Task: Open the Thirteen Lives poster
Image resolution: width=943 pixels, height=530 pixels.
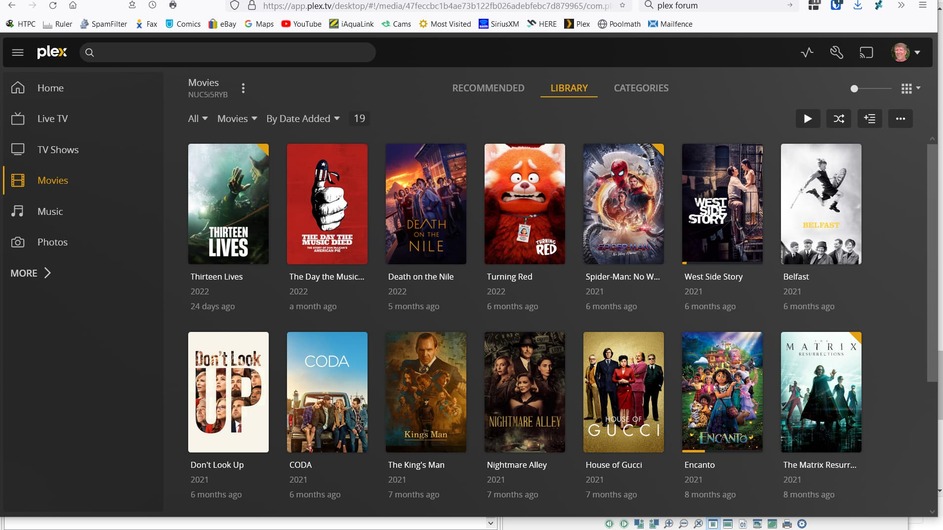Action: [x=229, y=204]
